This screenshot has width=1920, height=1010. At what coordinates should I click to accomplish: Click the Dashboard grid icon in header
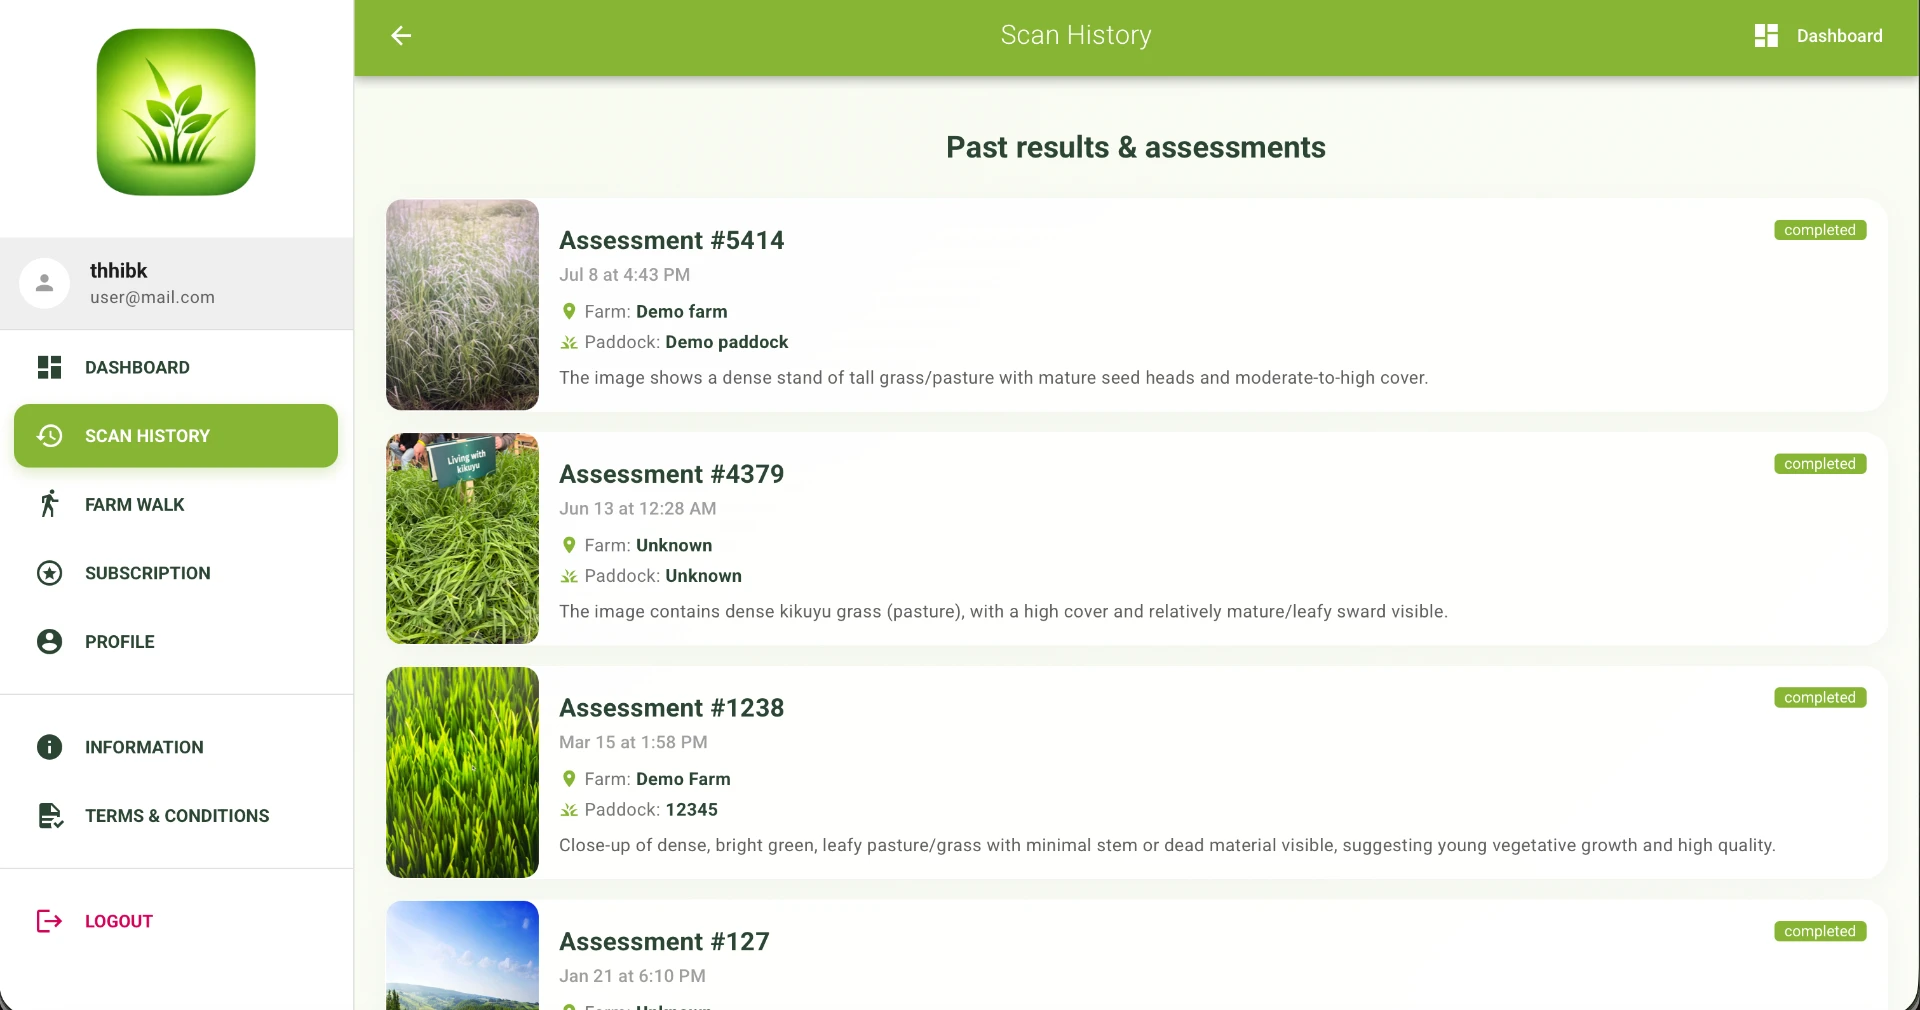pos(1766,36)
